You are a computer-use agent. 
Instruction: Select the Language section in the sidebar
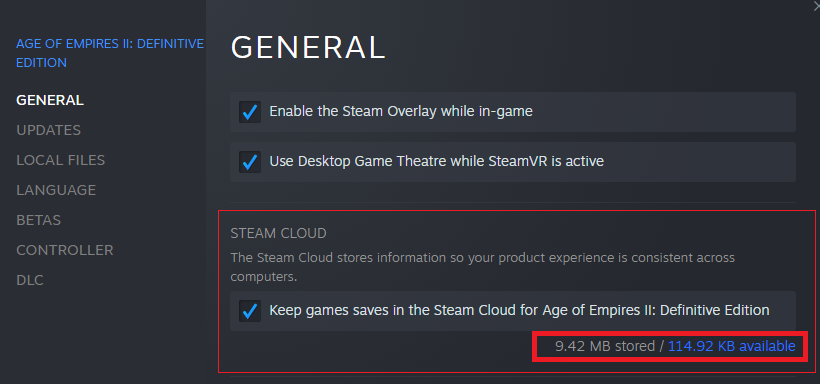56,190
